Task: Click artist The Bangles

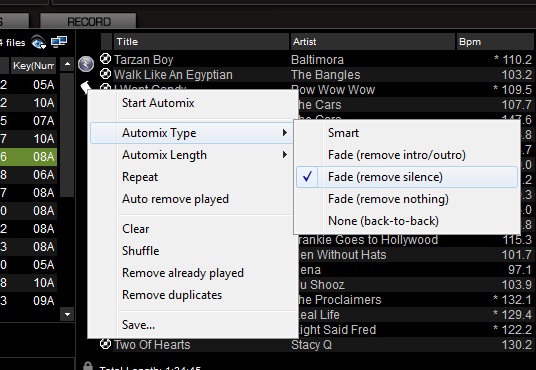Action: [x=325, y=75]
